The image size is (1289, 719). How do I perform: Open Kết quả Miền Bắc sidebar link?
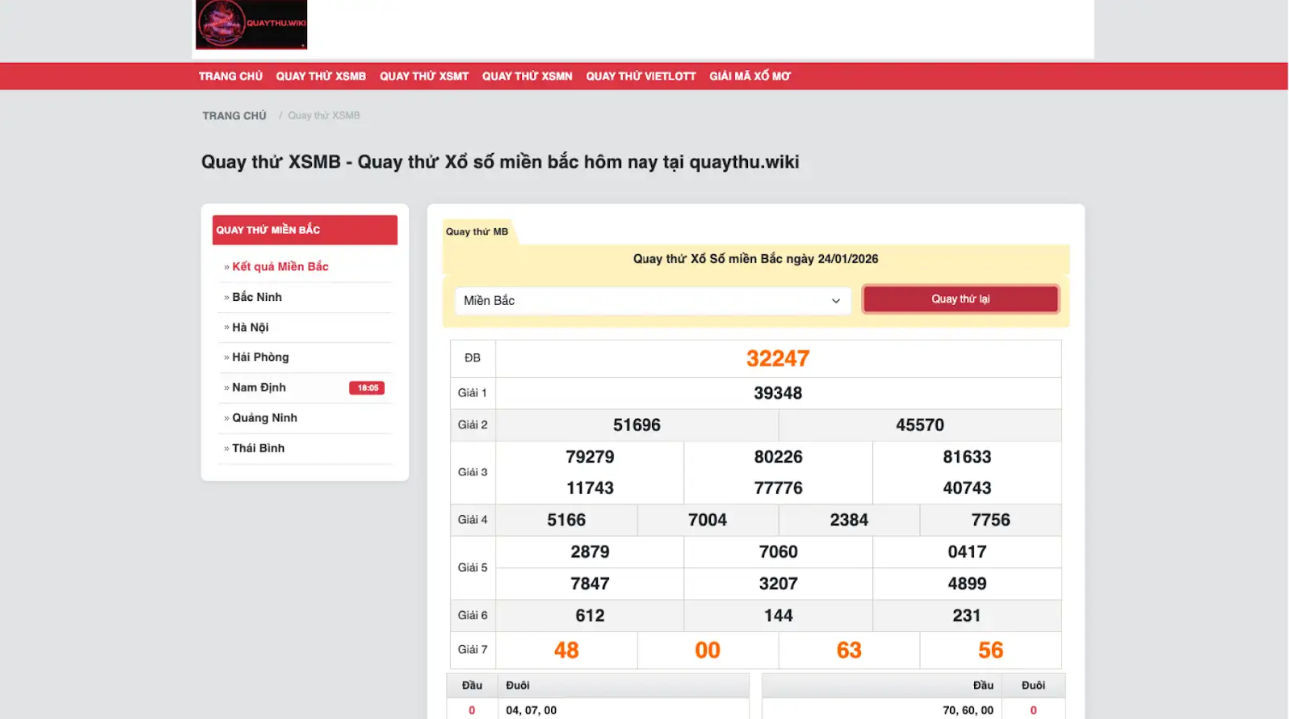tap(280, 267)
